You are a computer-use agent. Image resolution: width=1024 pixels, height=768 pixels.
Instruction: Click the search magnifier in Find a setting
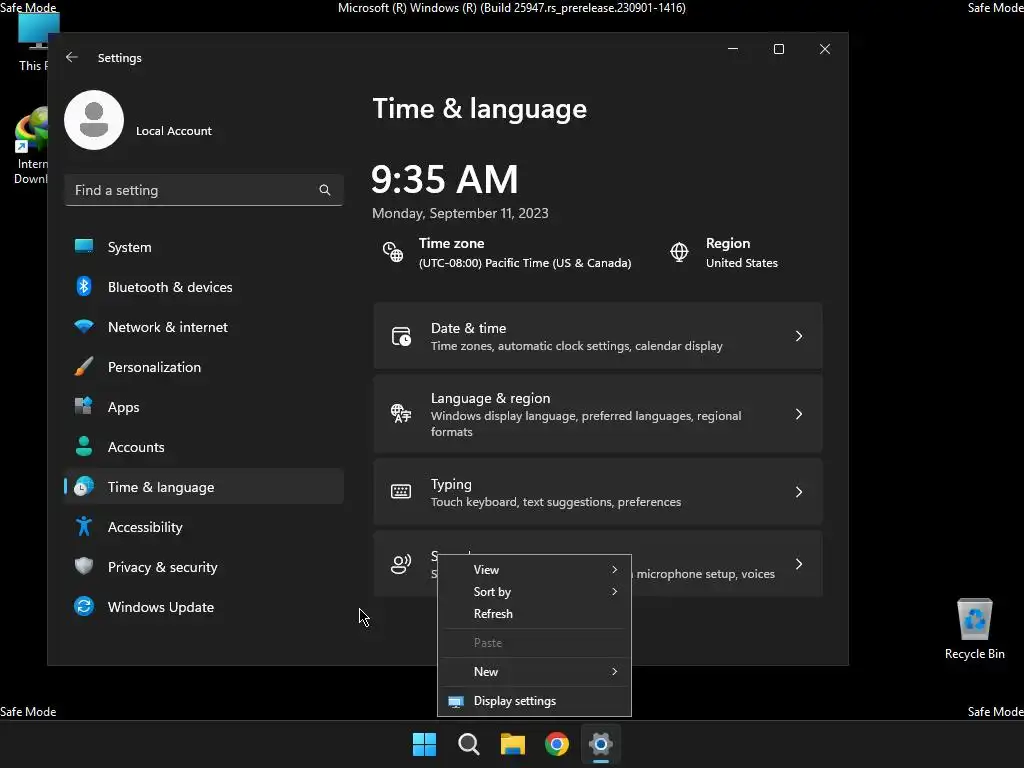(325, 190)
